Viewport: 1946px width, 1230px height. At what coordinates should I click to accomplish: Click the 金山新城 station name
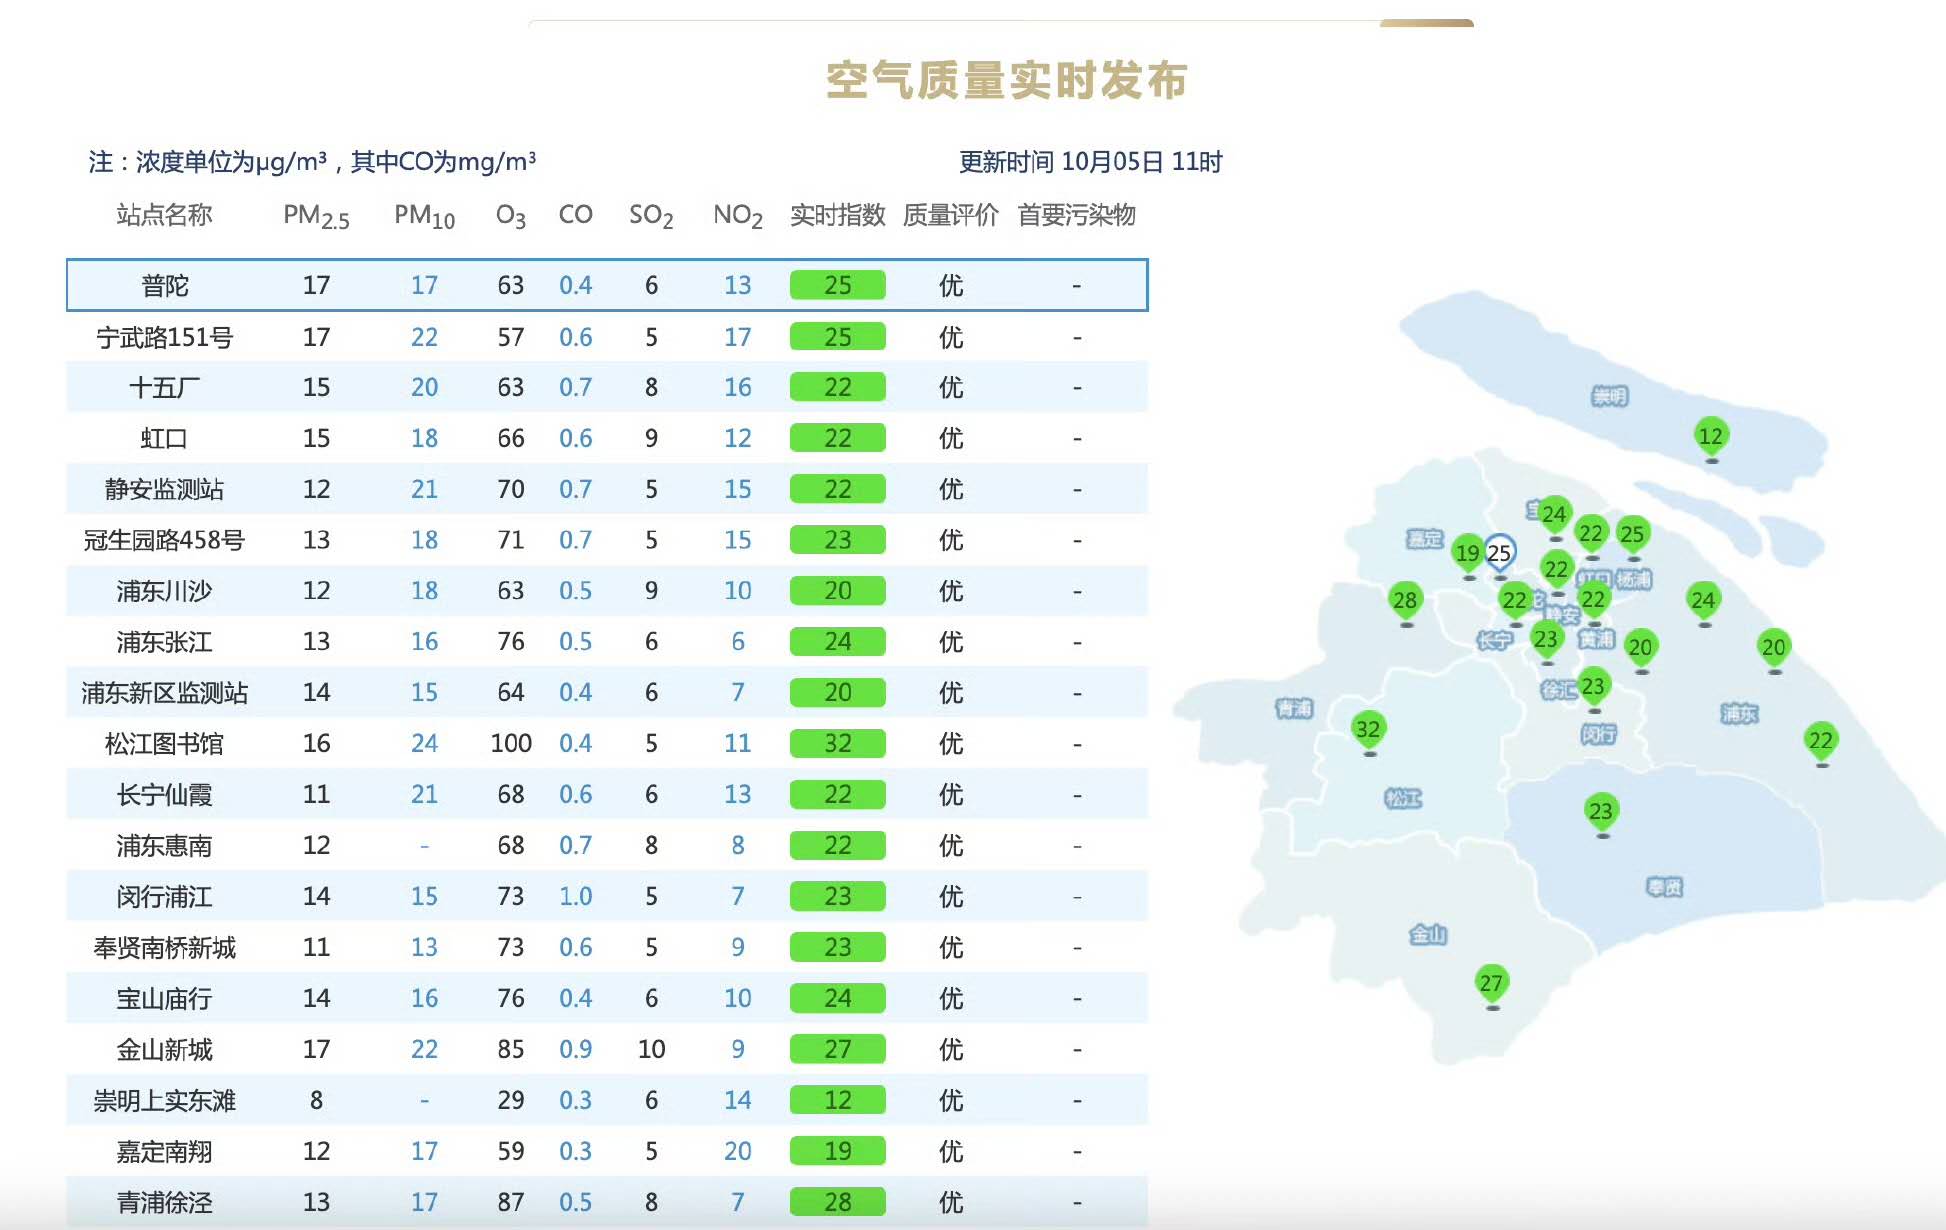[164, 1049]
